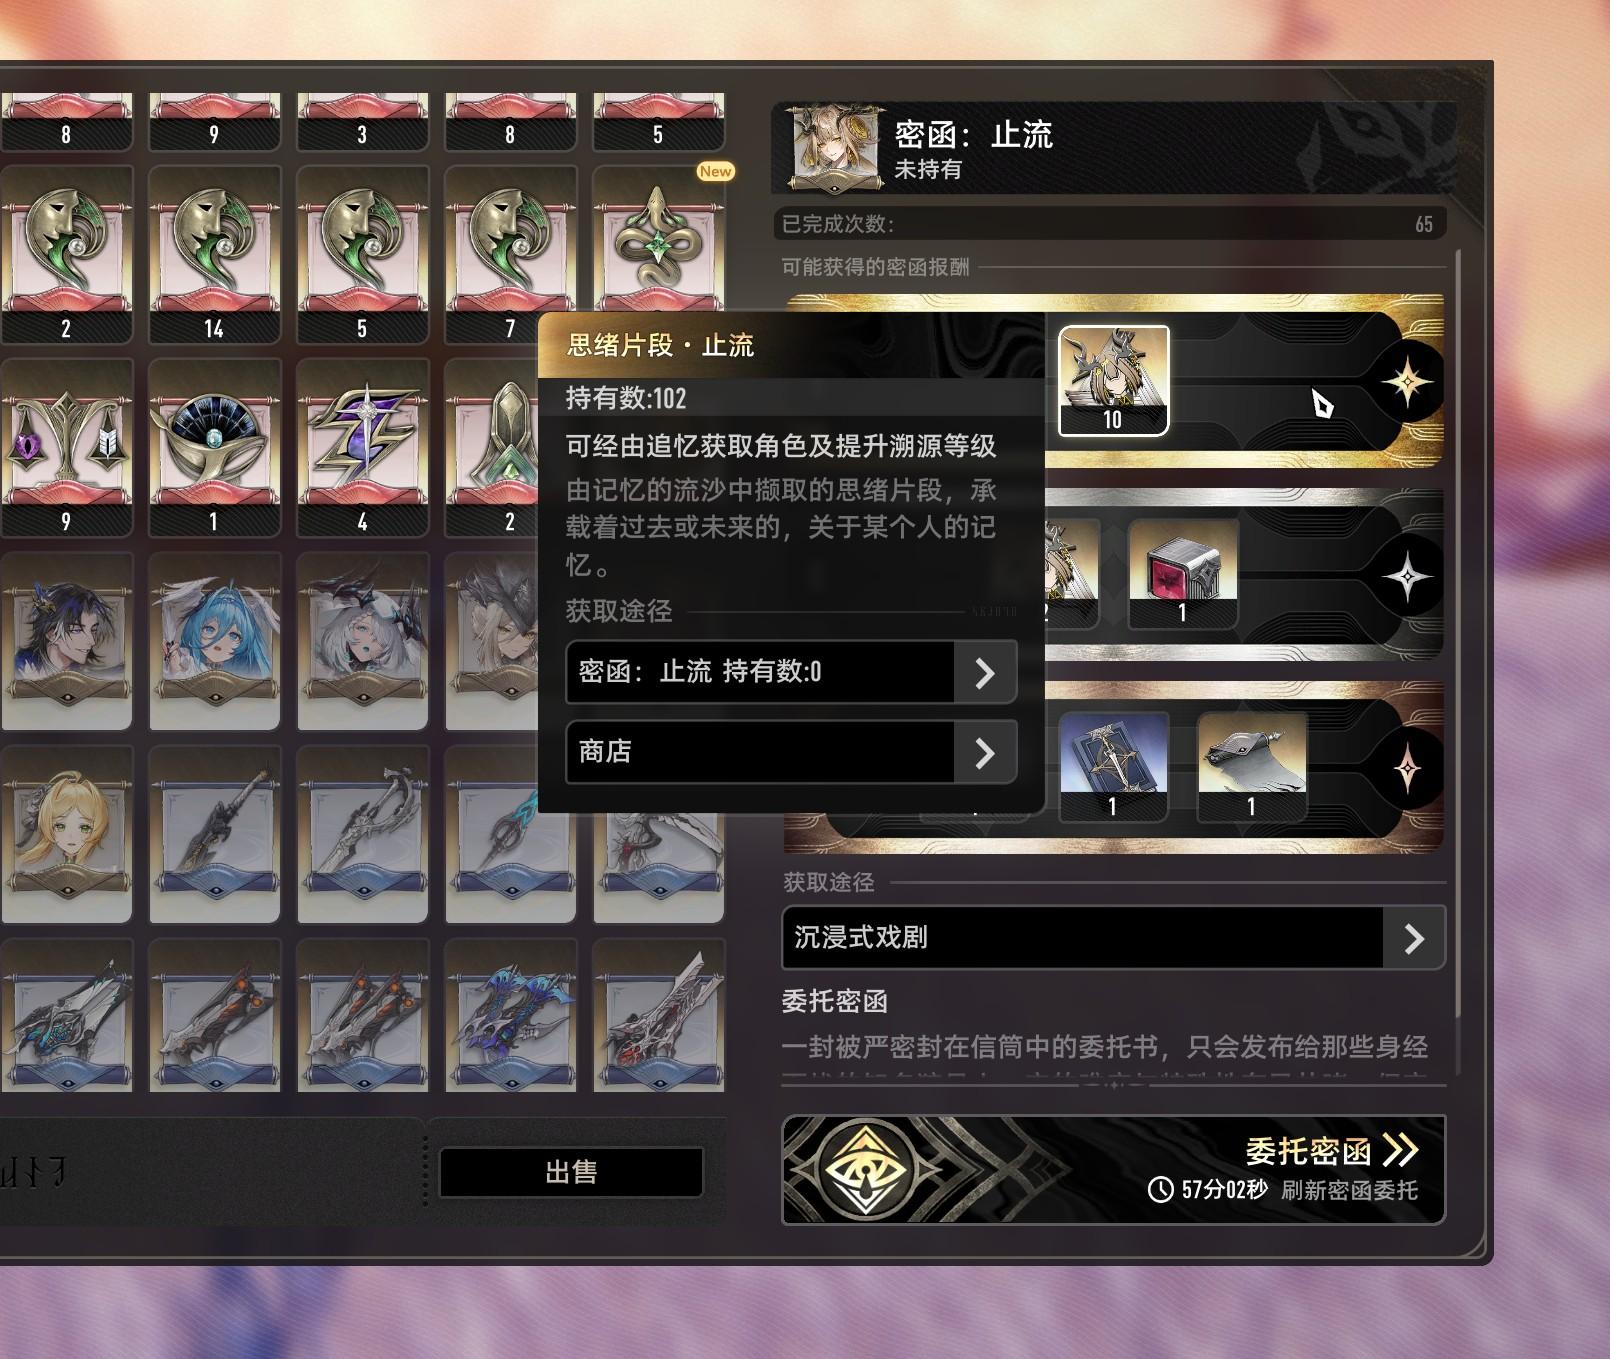Viewport: 1610px width, 1359px height.
Task: Start the 委托密函 commission button
Action: click(x=1113, y=1170)
